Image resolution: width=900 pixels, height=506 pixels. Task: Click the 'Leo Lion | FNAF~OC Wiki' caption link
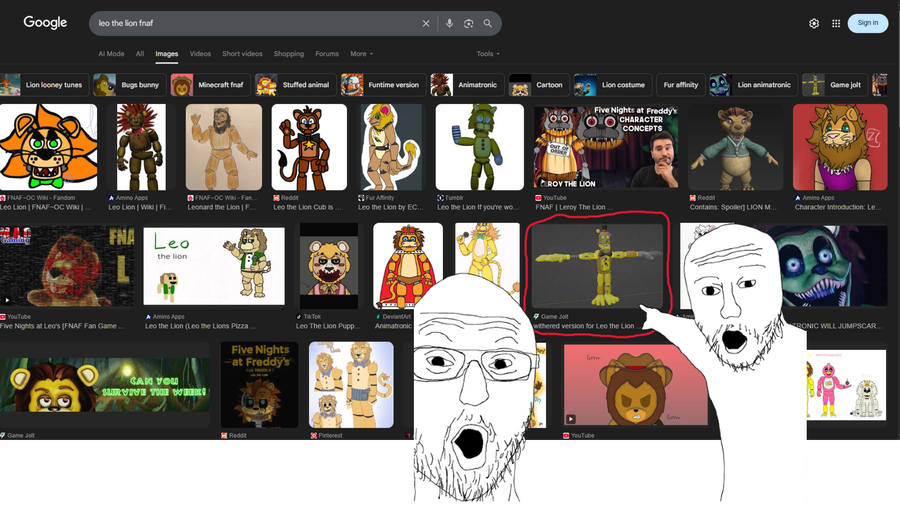[x=45, y=207]
